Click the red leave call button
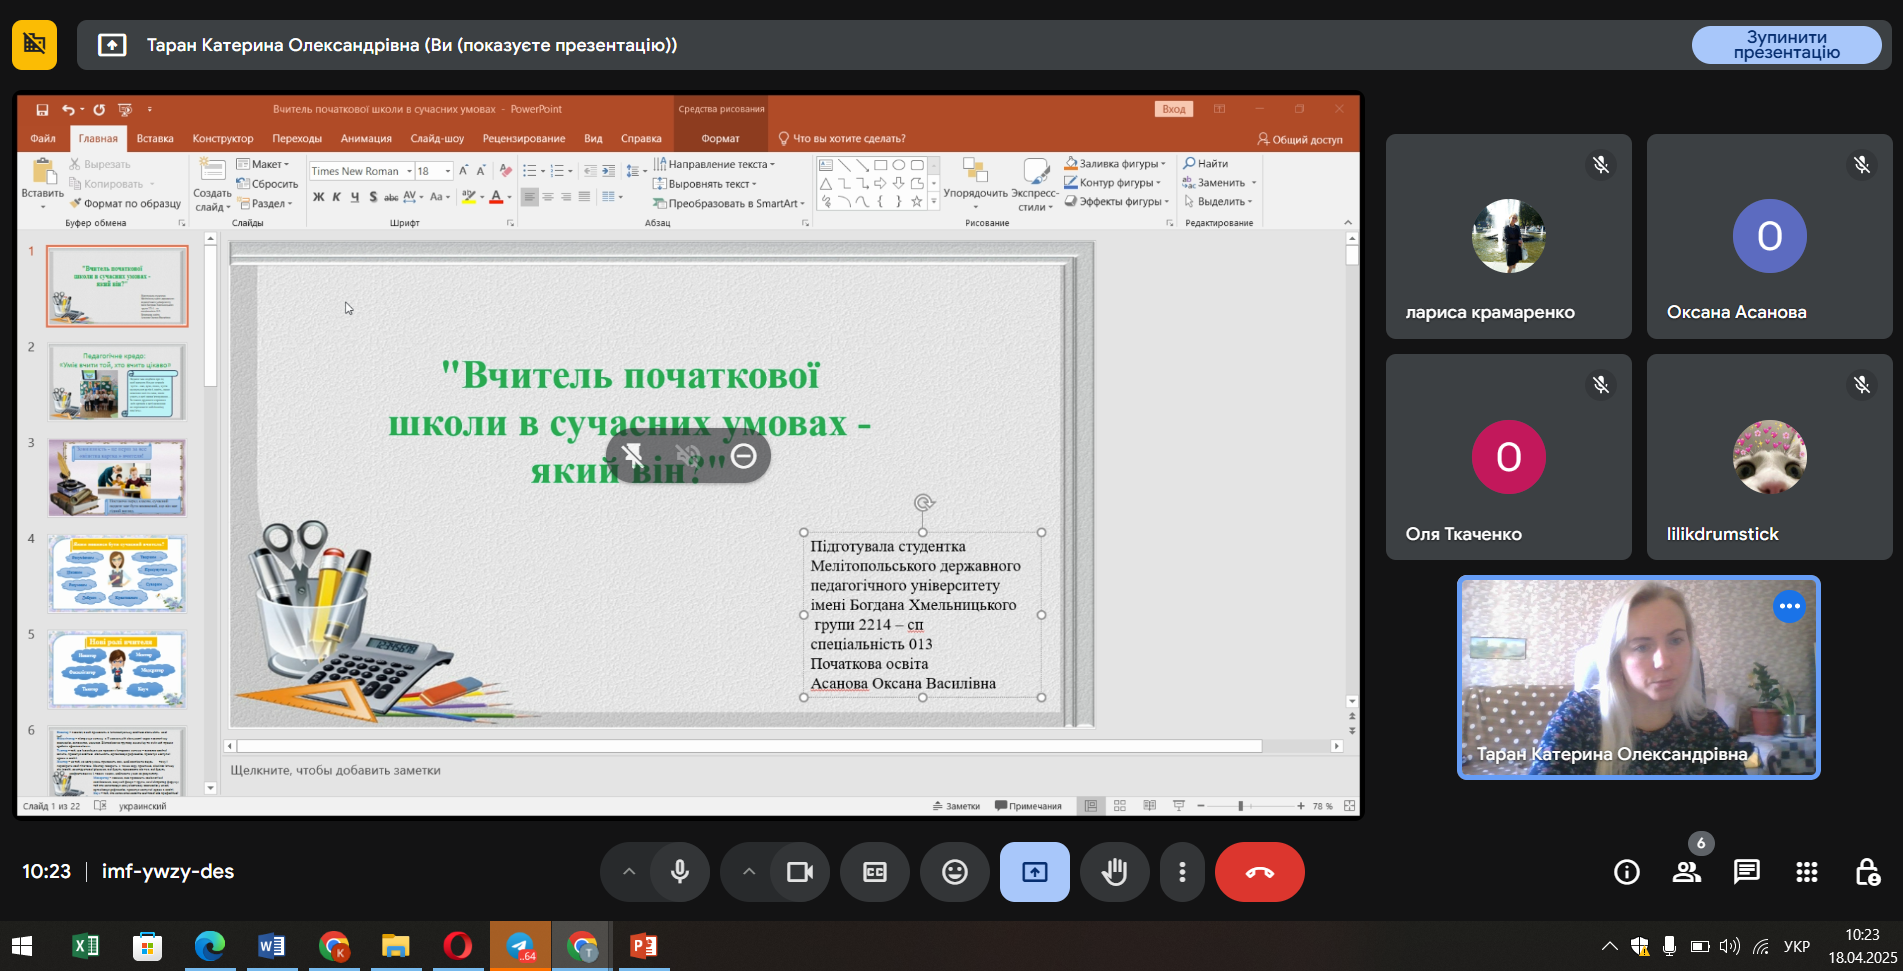Screen dimensions: 1903x971 1259,872
